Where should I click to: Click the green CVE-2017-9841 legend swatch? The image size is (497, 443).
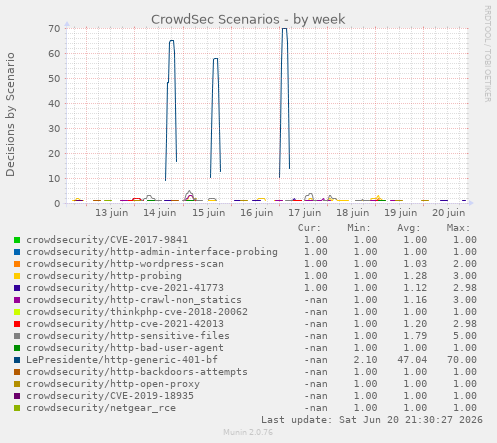tap(17, 240)
